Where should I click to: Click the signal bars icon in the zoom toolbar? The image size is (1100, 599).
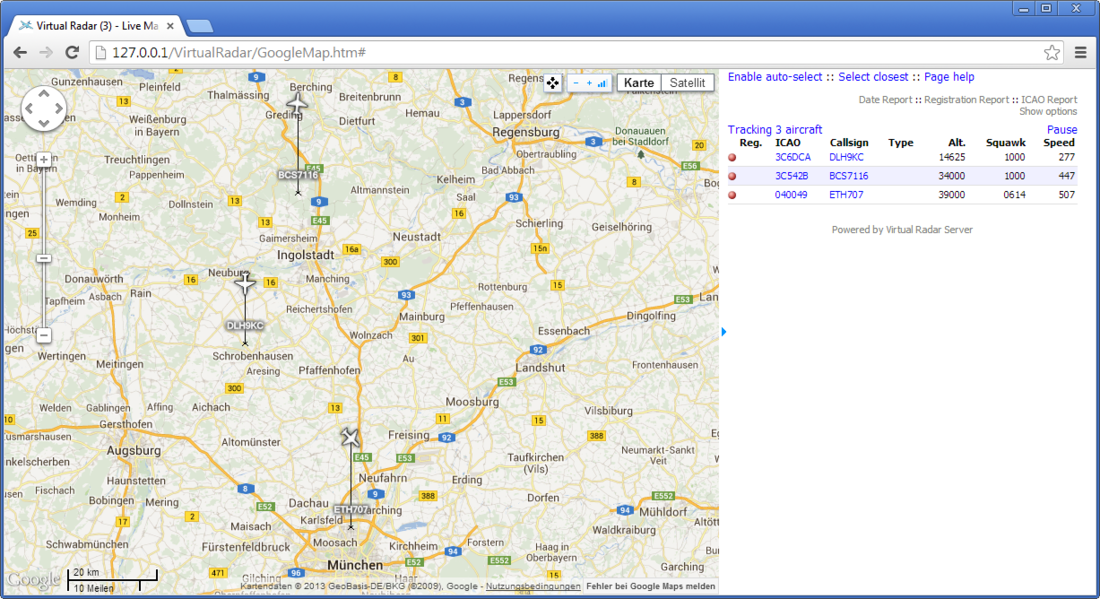[x=604, y=83]
